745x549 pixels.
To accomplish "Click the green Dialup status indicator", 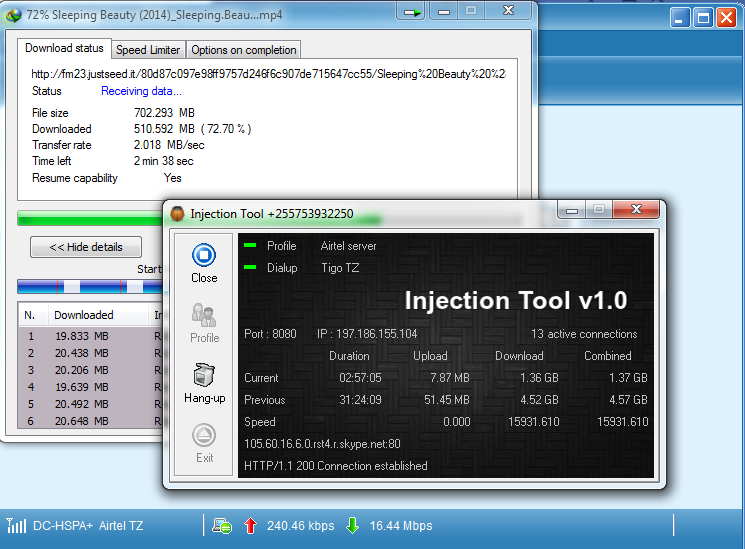I will click(250, 267).
